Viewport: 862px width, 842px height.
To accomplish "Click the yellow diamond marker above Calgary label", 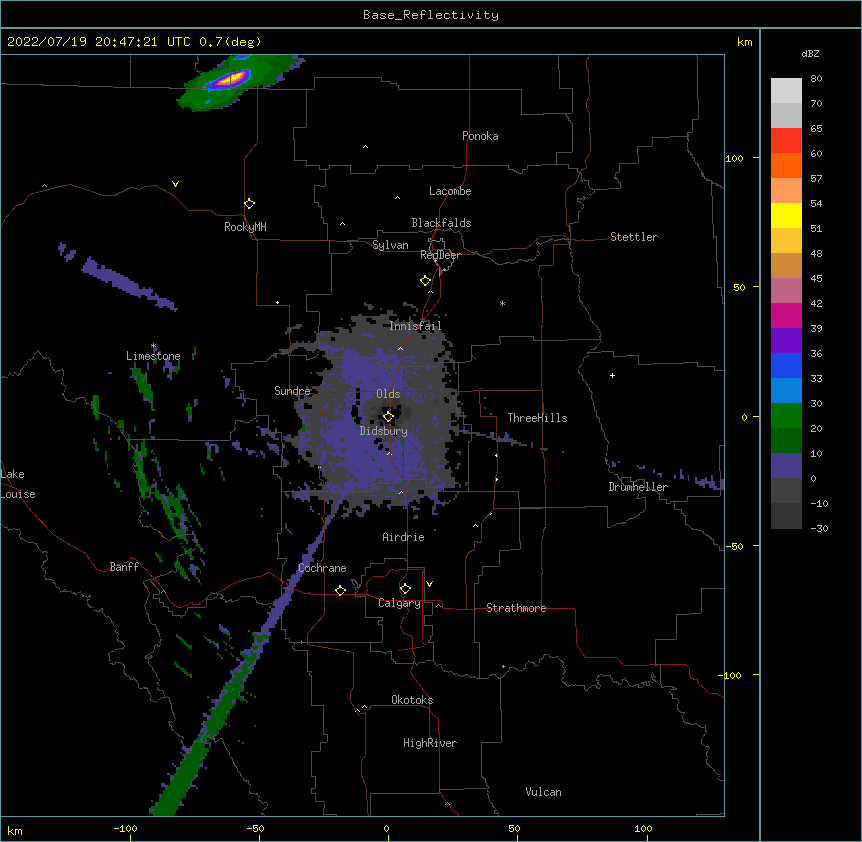I will 405,589.
